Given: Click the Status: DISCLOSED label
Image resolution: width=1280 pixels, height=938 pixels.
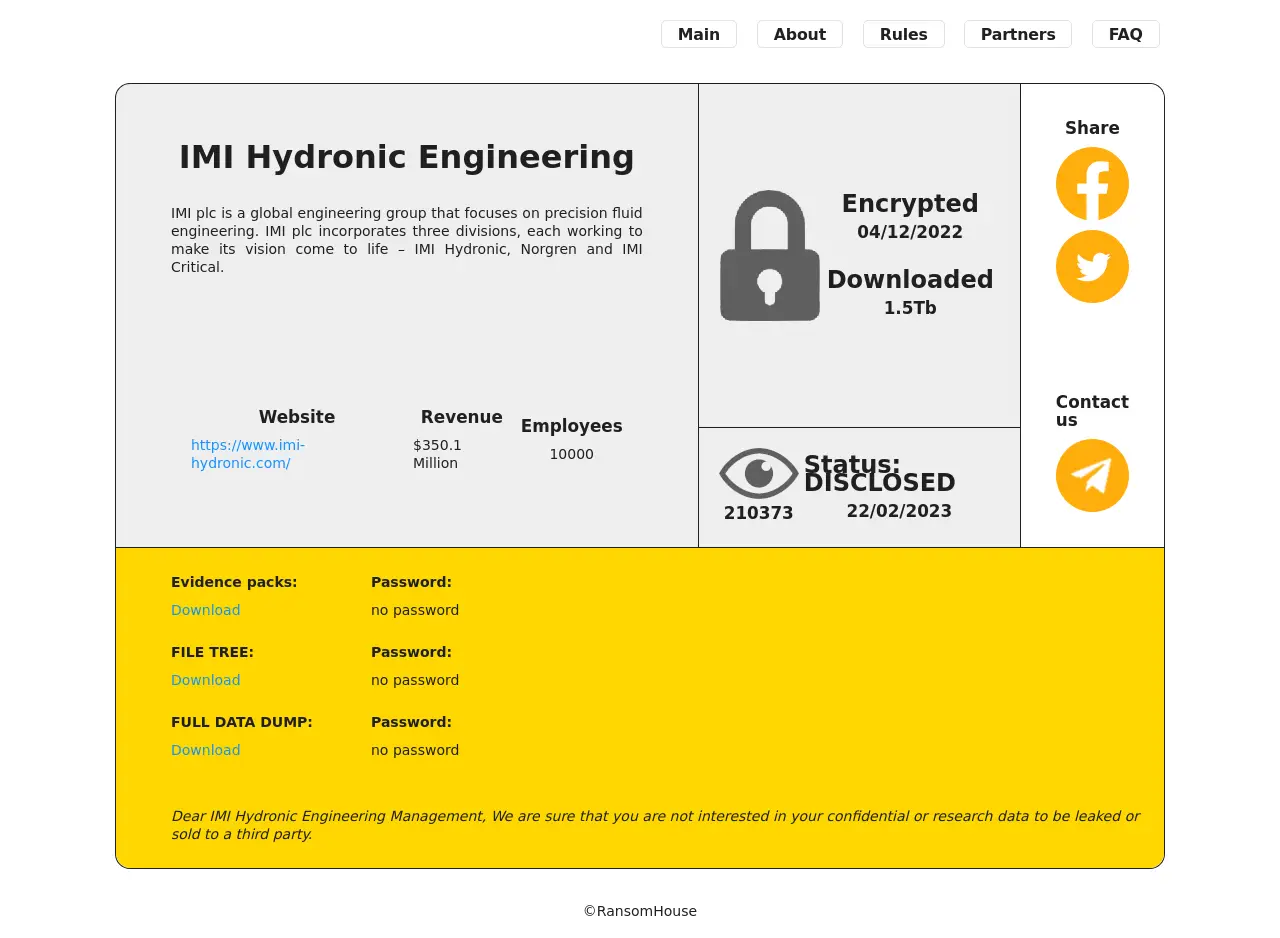Looking at the screenshot, I should [x=879, y=474].
